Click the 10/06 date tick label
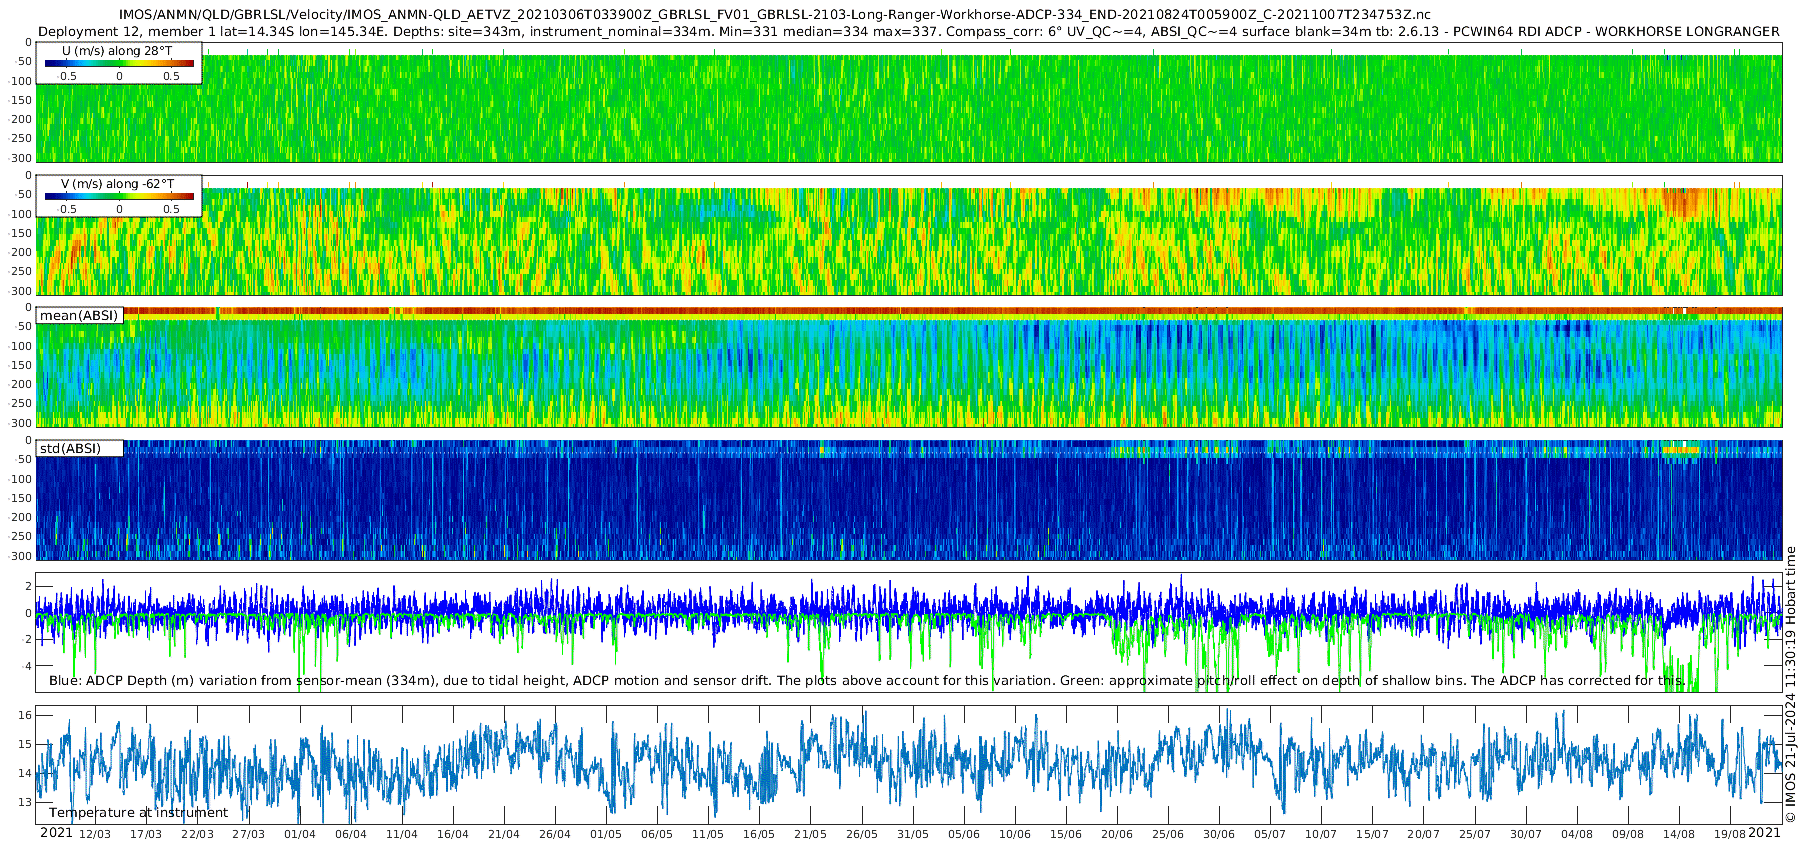The height and width of the screenshot is (850, 1800). [1015, 834]
